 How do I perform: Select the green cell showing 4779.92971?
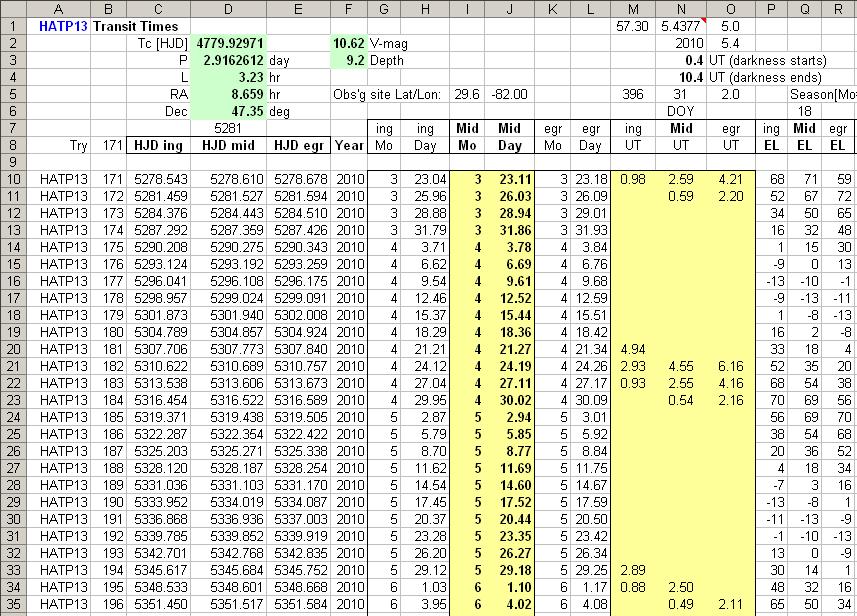228,43
